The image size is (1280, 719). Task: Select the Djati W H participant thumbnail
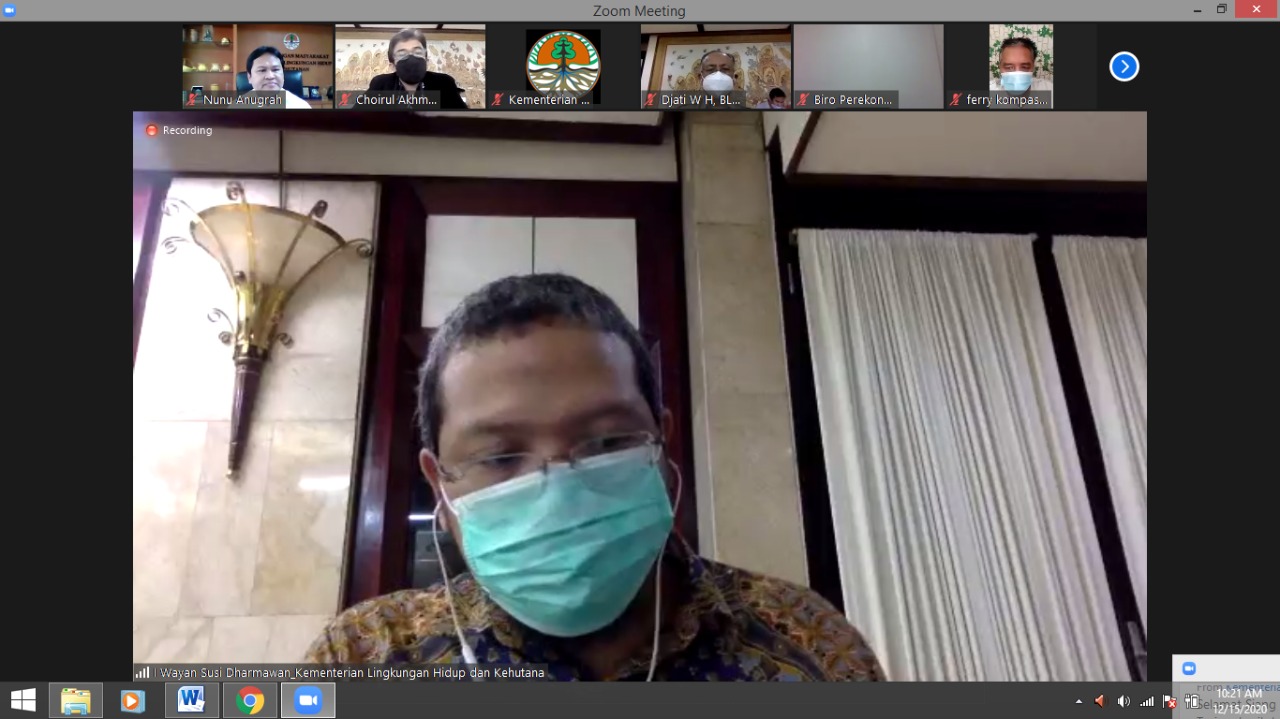coord(716,66)
